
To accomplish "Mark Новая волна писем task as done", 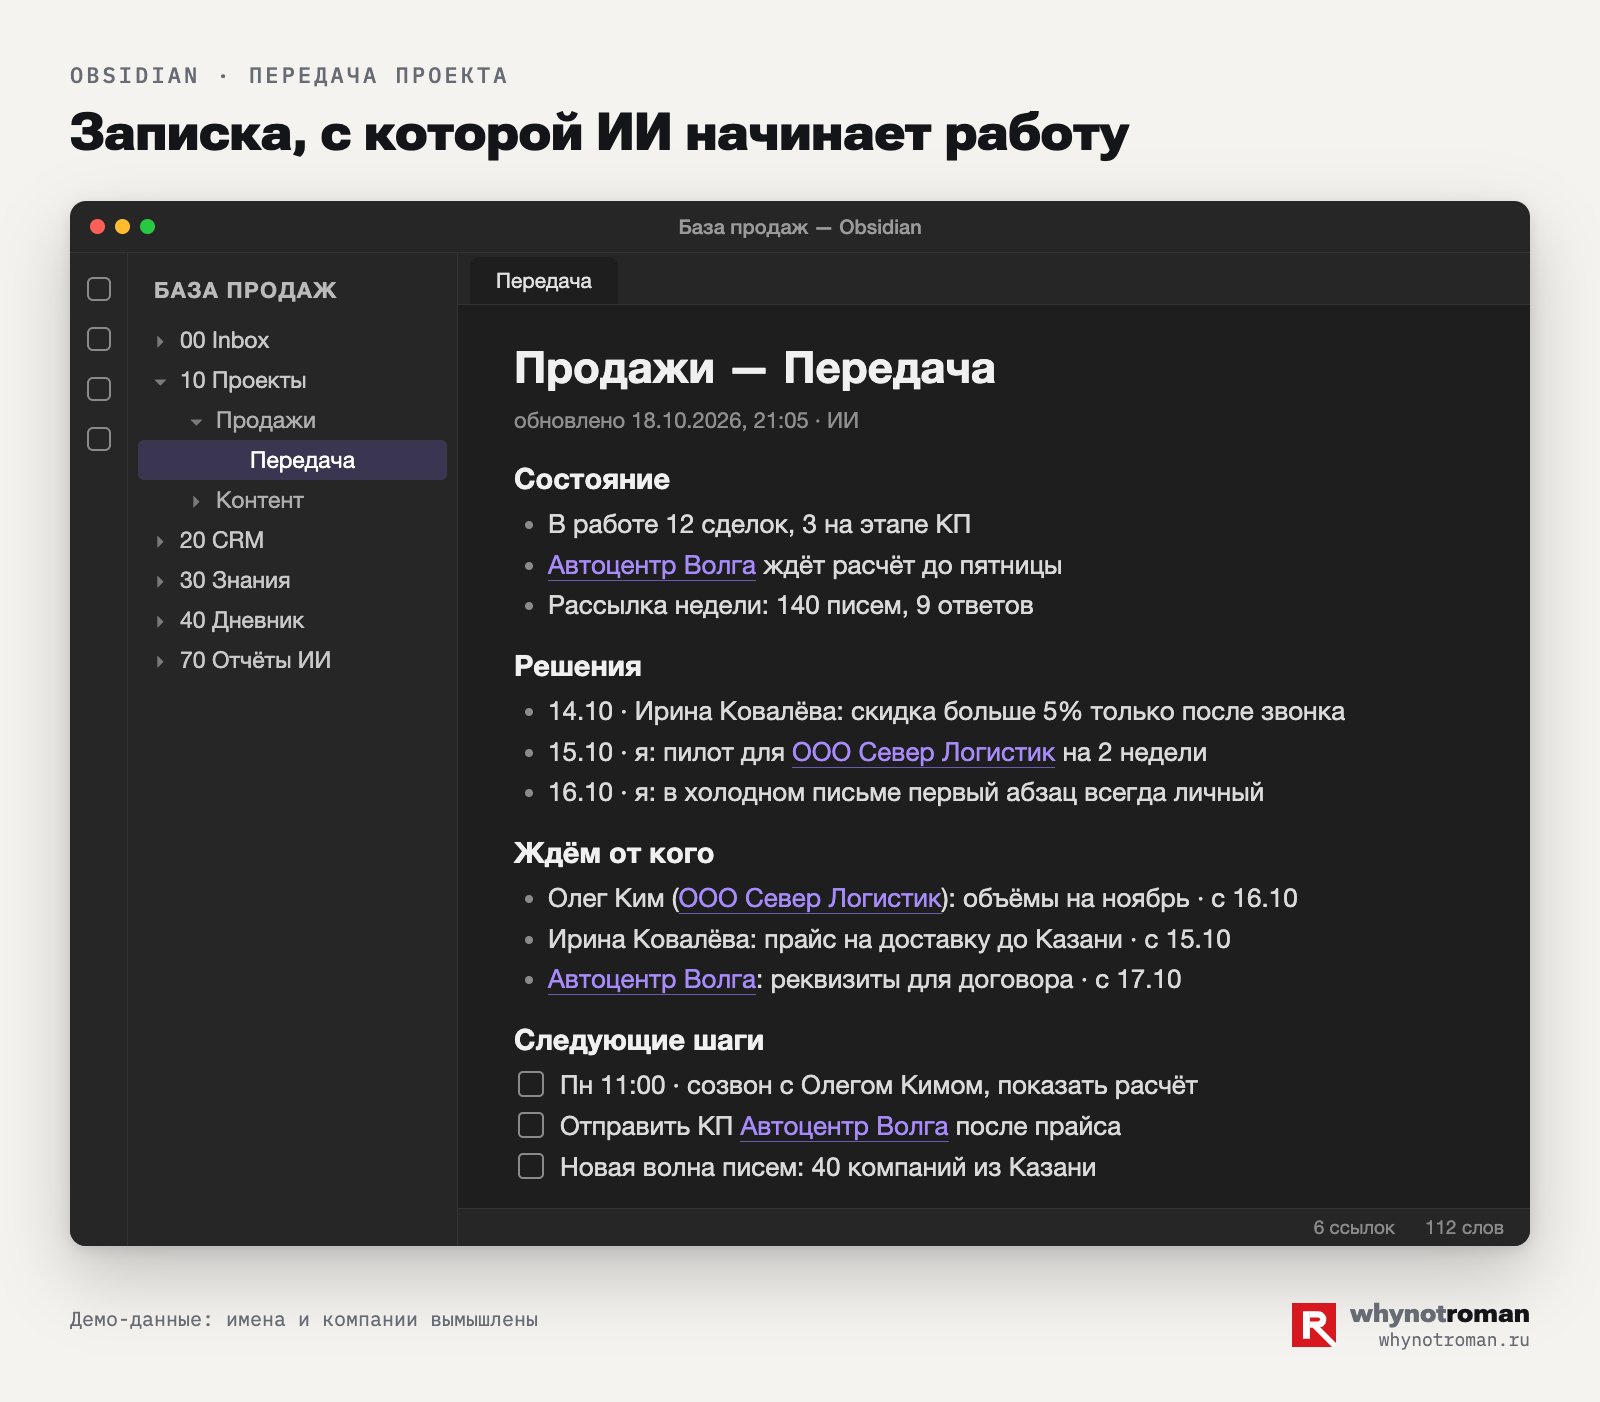I will click(x=531, y=1166).
